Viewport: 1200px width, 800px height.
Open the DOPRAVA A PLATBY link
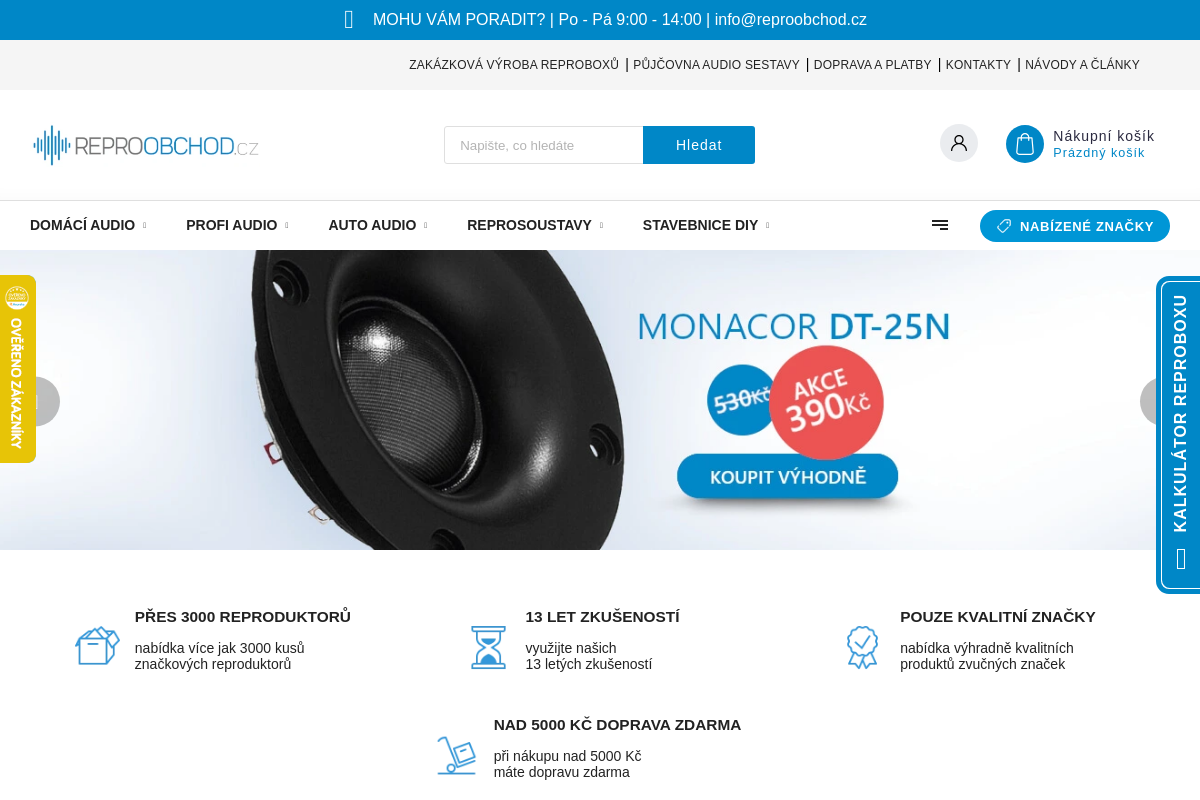(872, 65)
